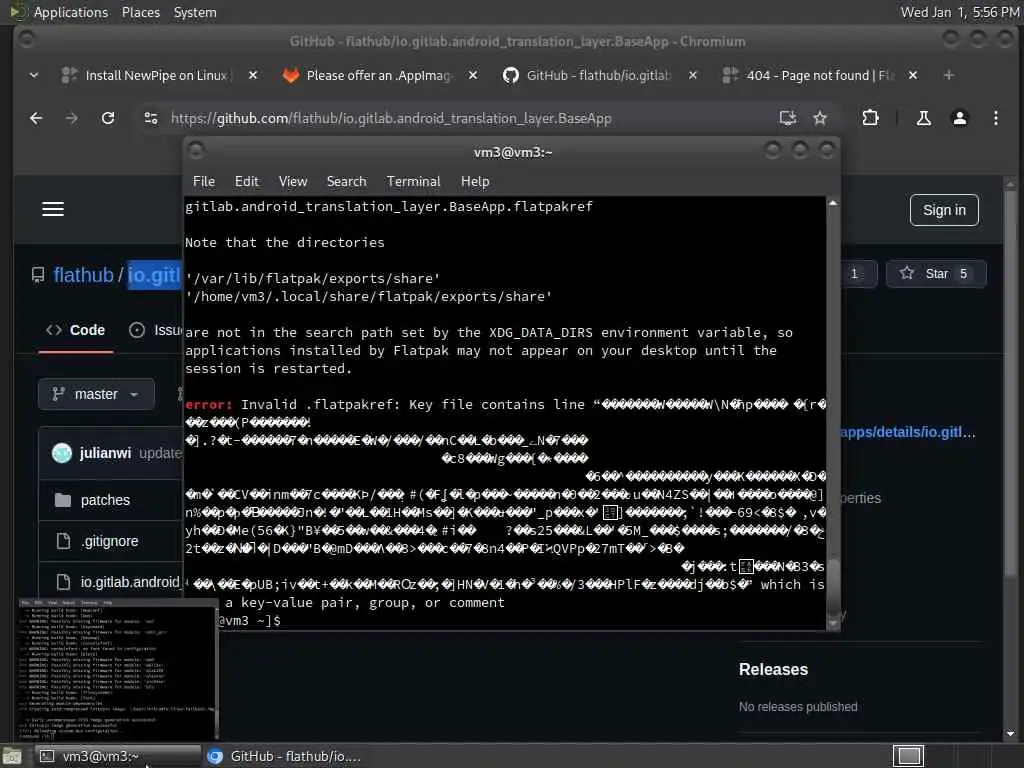The image size is (1024, 768).
Task: Open Chromium three-dot menu
Action: point(995,118)
